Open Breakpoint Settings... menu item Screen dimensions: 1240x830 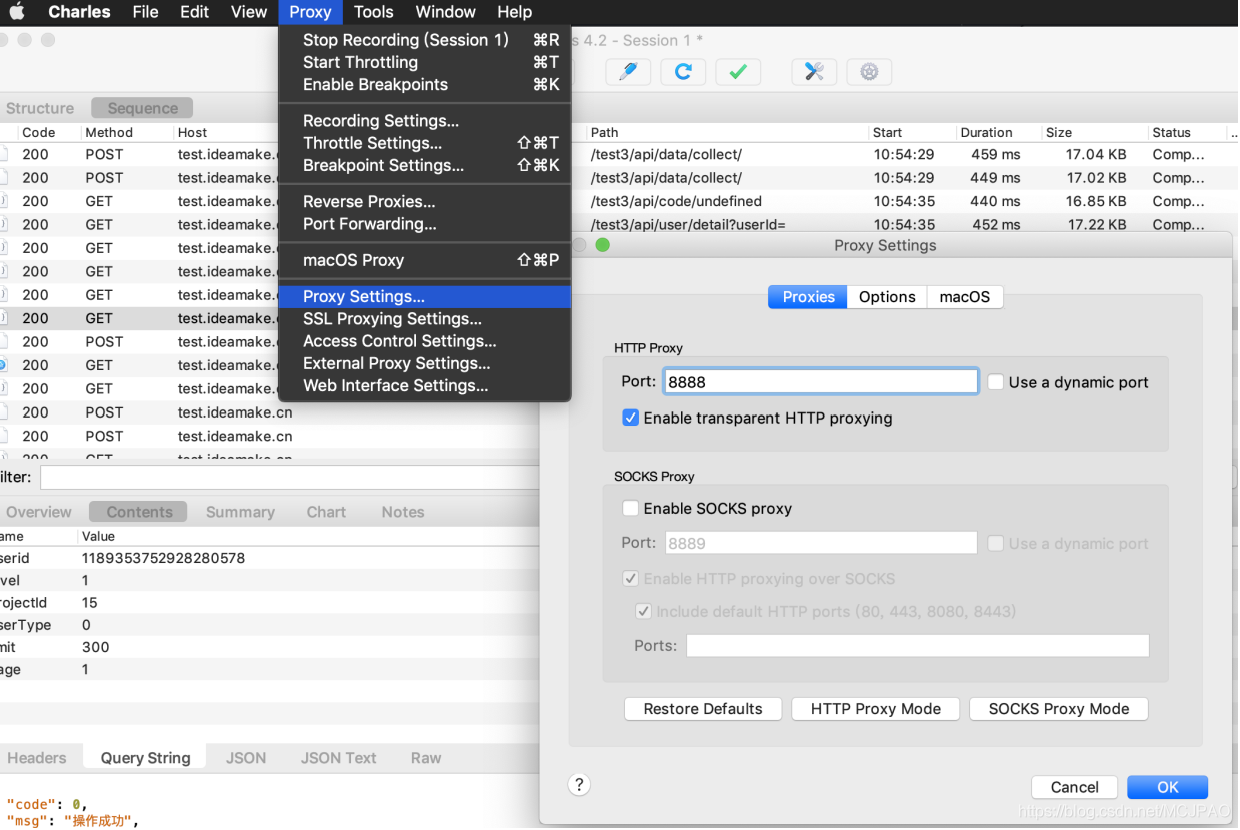(424, 165)
